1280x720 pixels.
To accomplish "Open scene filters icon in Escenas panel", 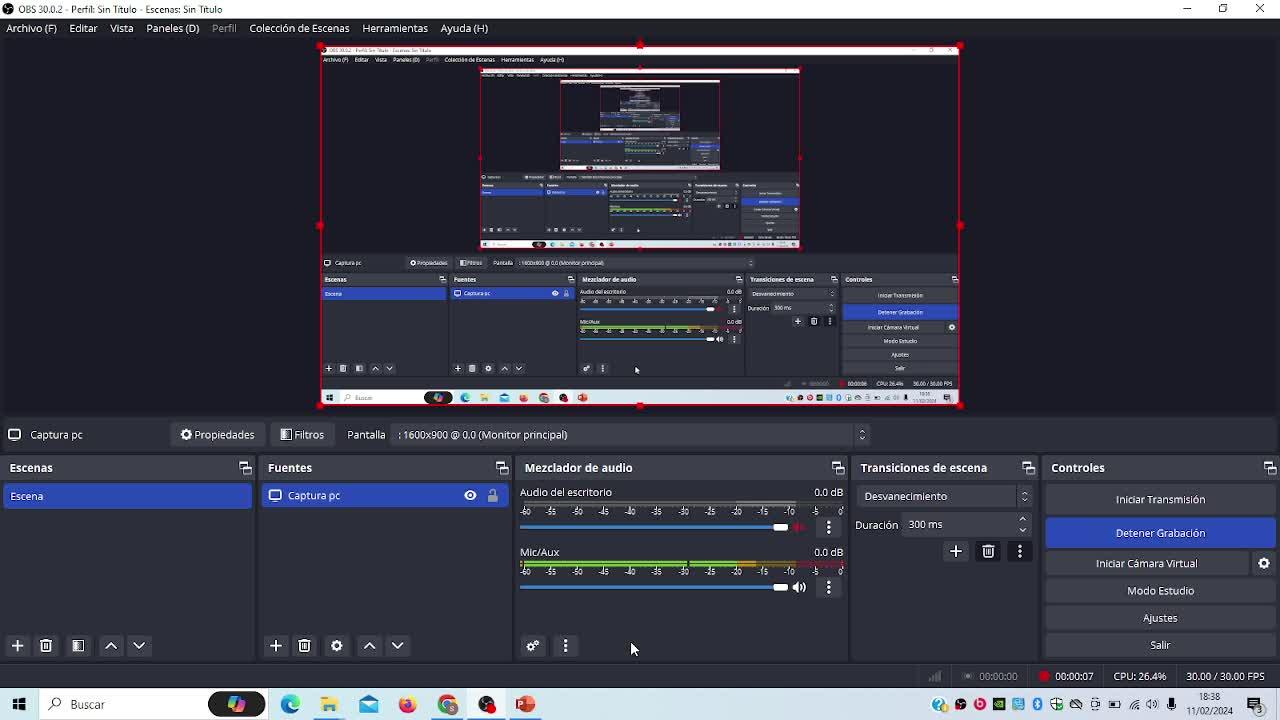I will pyautogui.click(x=78, y=646).
